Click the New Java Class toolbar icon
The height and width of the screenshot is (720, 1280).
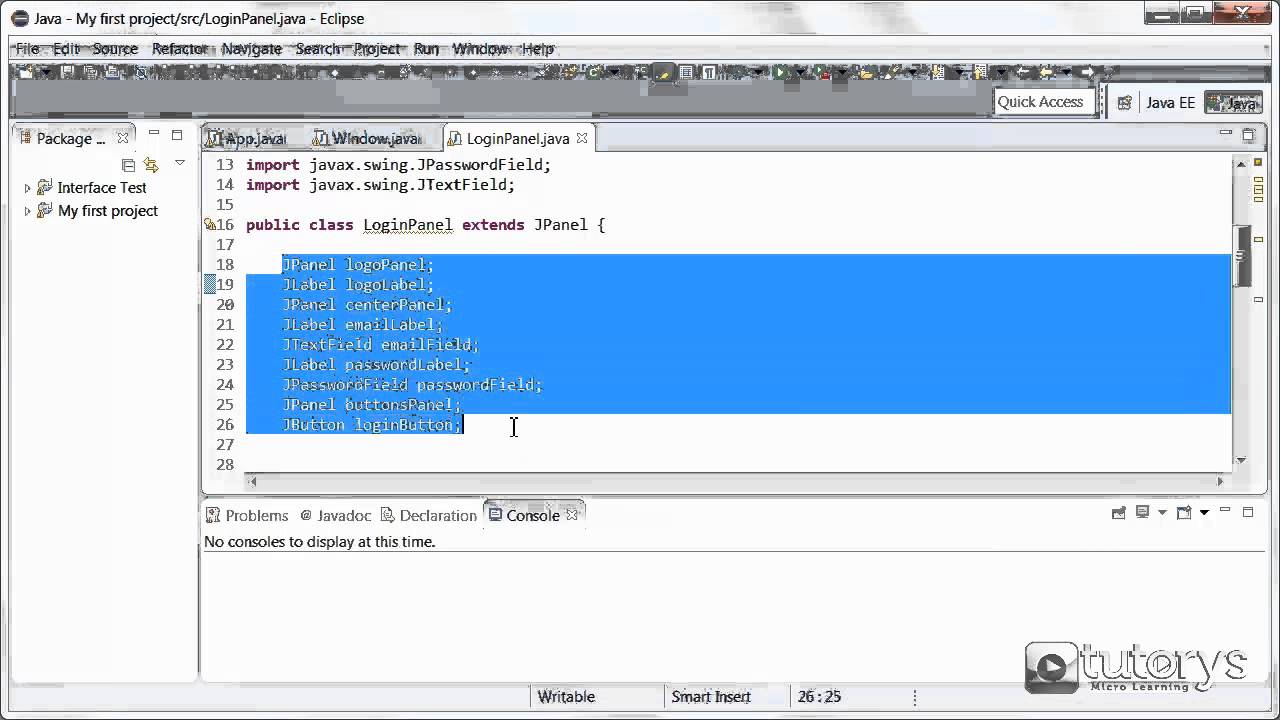point(593,72)
